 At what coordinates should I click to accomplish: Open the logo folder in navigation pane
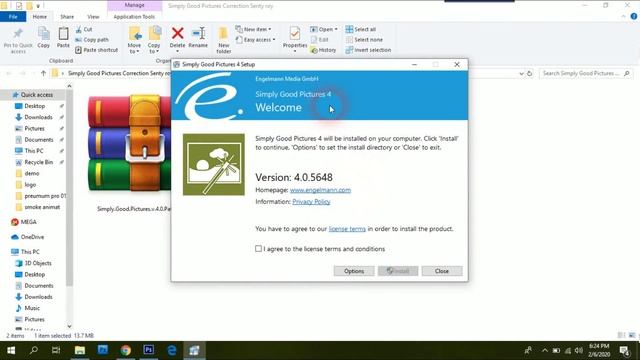coord(30,184)
